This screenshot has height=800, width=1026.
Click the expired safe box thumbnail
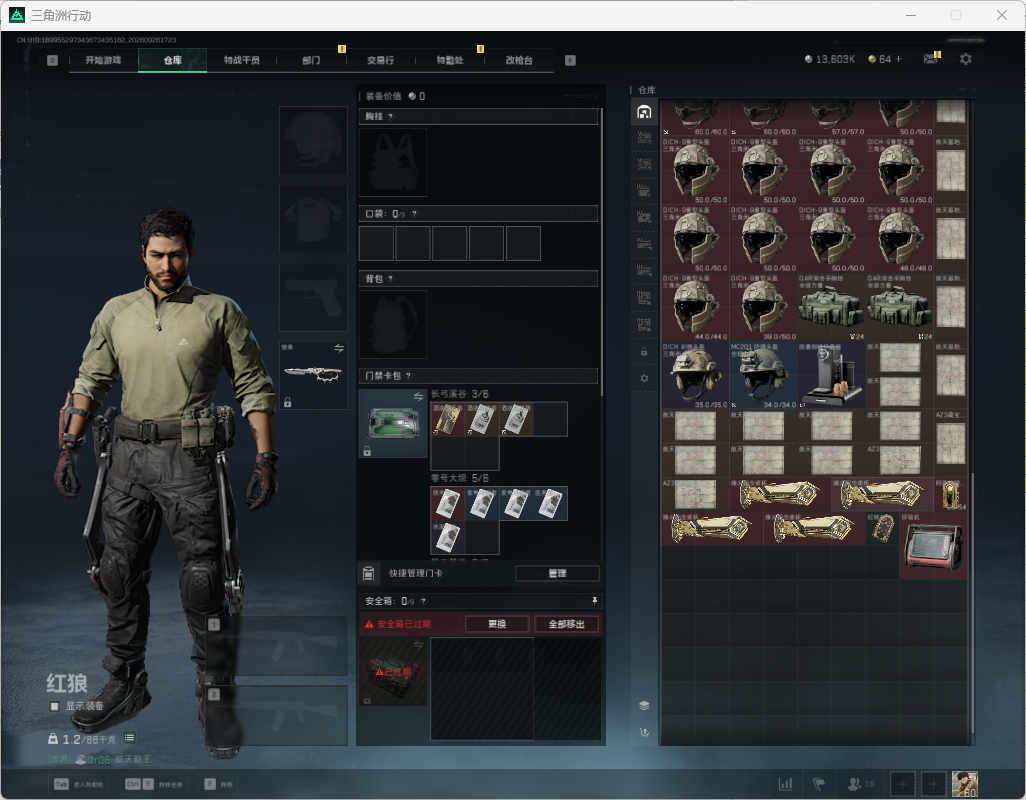[x=393, y=672]
